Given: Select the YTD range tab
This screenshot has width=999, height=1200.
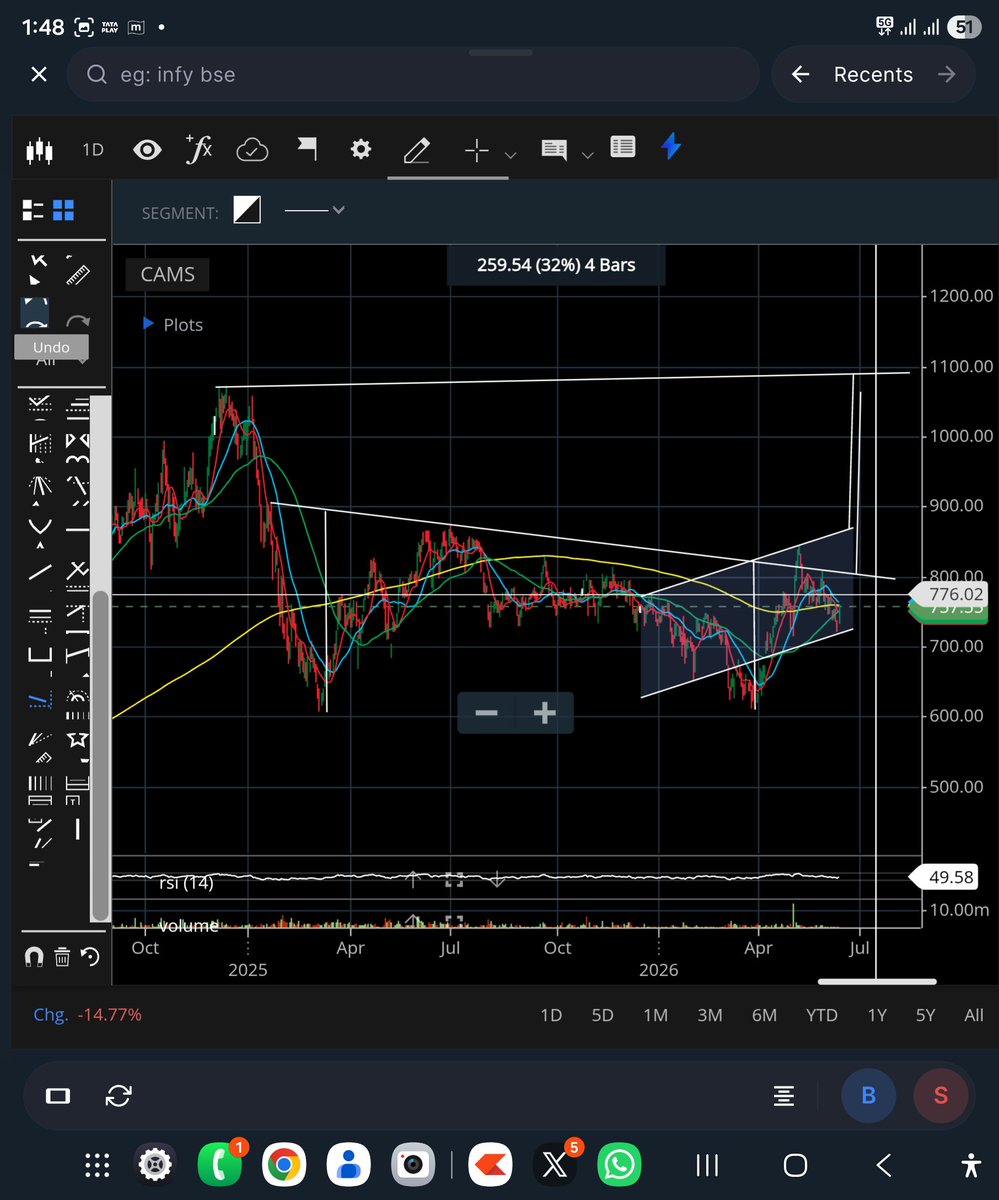Looking at the screenshot, I should click(822, 1015).
